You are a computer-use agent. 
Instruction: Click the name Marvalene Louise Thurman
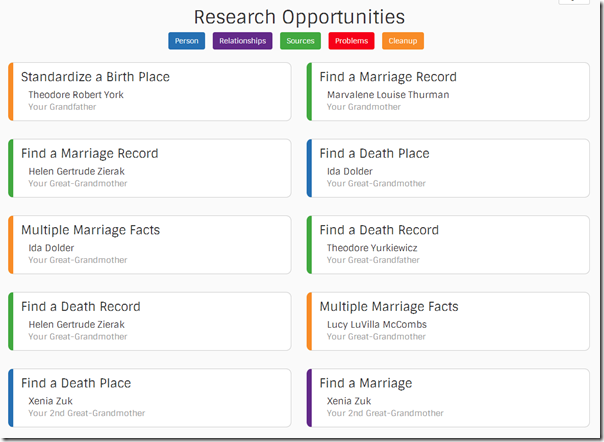tap(388, 95)
